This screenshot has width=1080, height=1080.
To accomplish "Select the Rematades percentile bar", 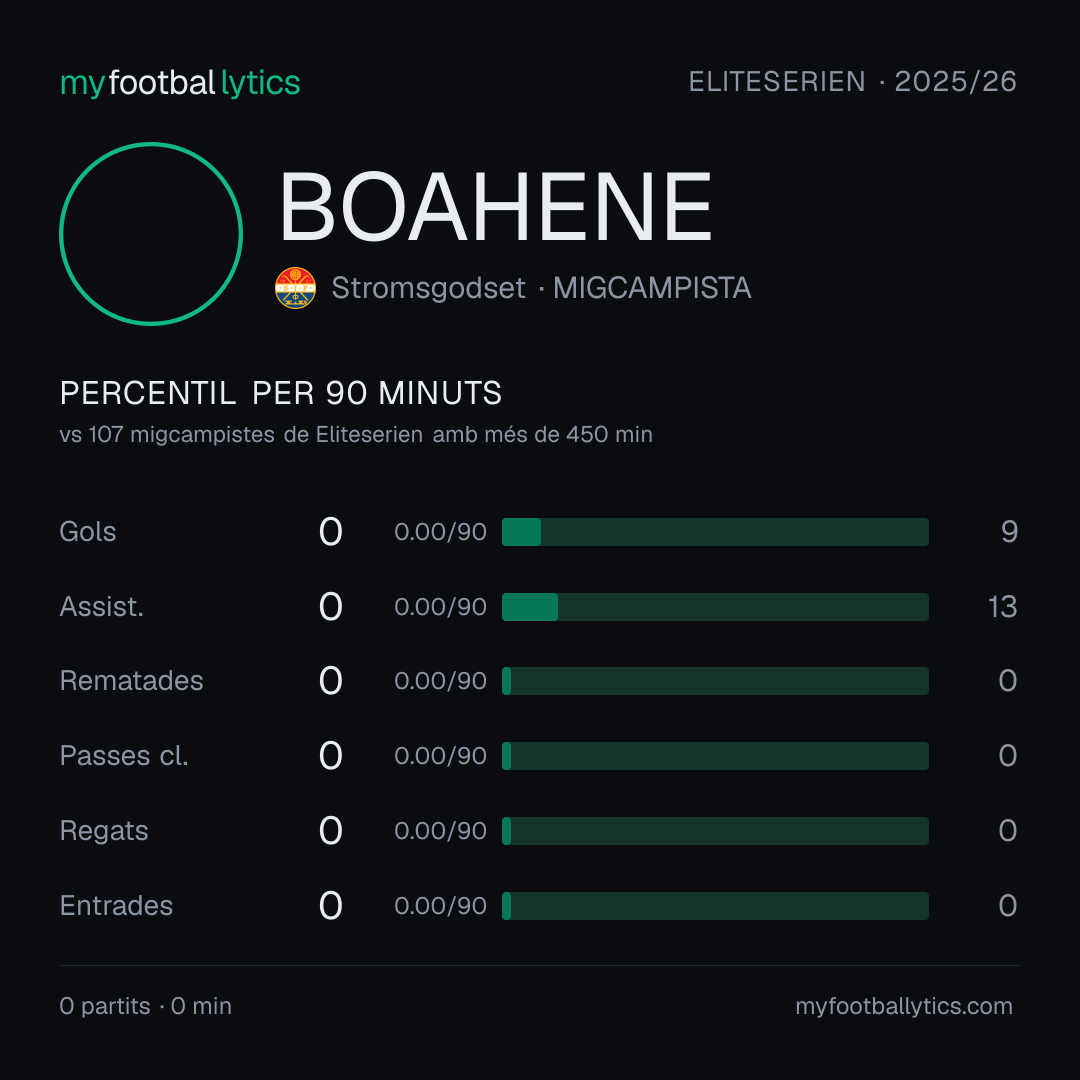I will pos(715,681).
